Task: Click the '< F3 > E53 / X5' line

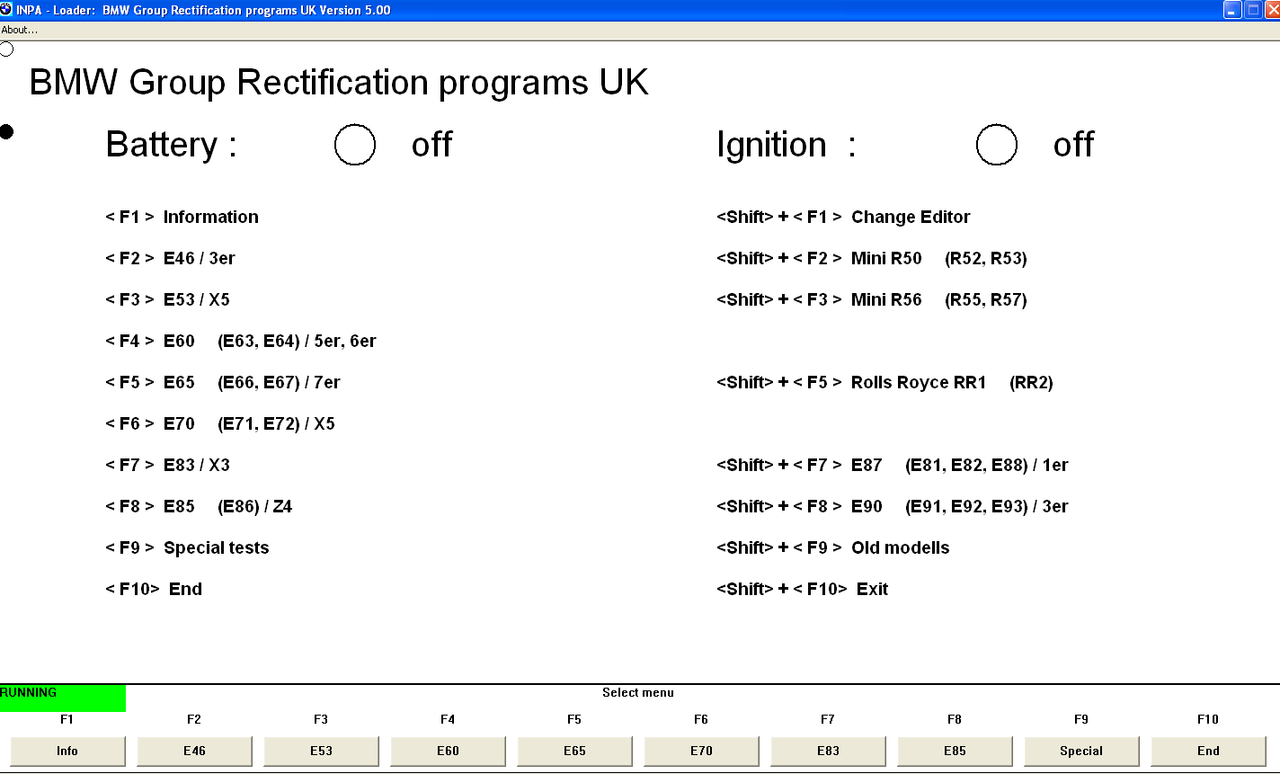Action: tap(168, 300)
